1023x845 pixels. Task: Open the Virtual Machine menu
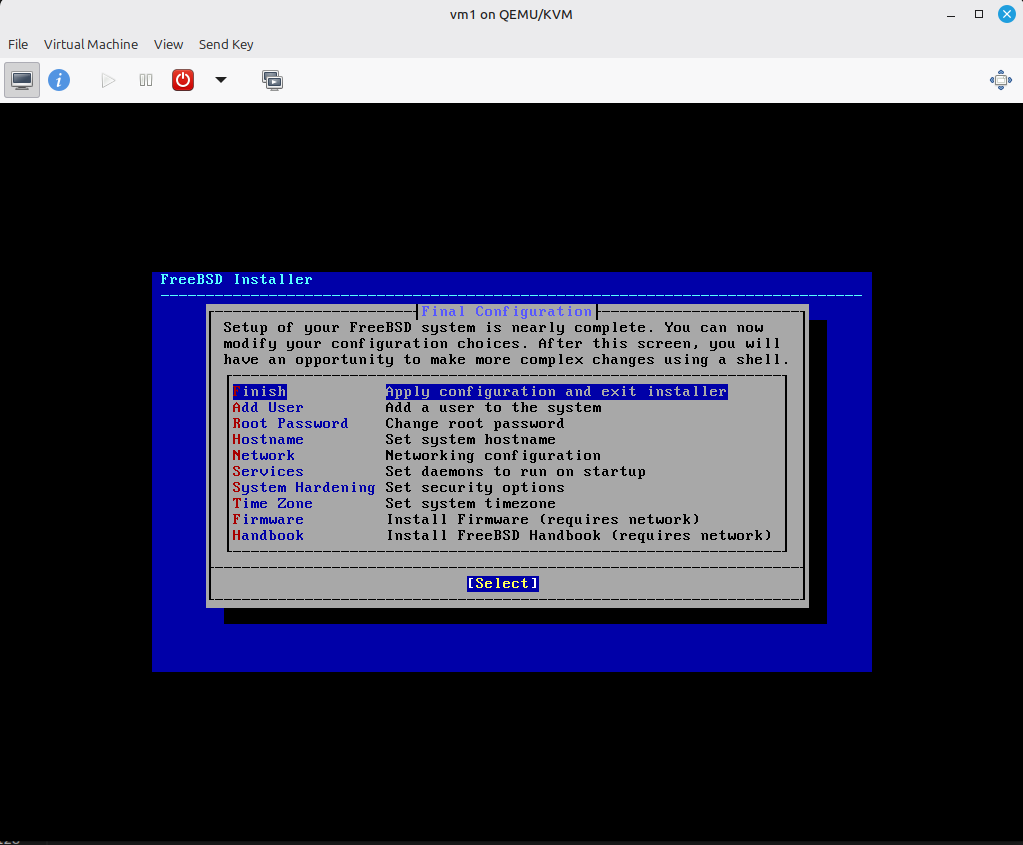click(x=91, y=44)
